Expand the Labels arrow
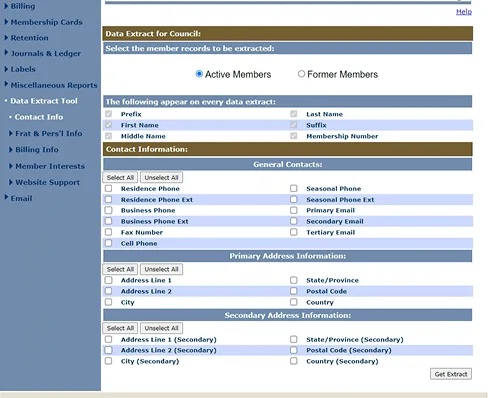The height and width of the screenshot is (398, 488). point(6,69)
